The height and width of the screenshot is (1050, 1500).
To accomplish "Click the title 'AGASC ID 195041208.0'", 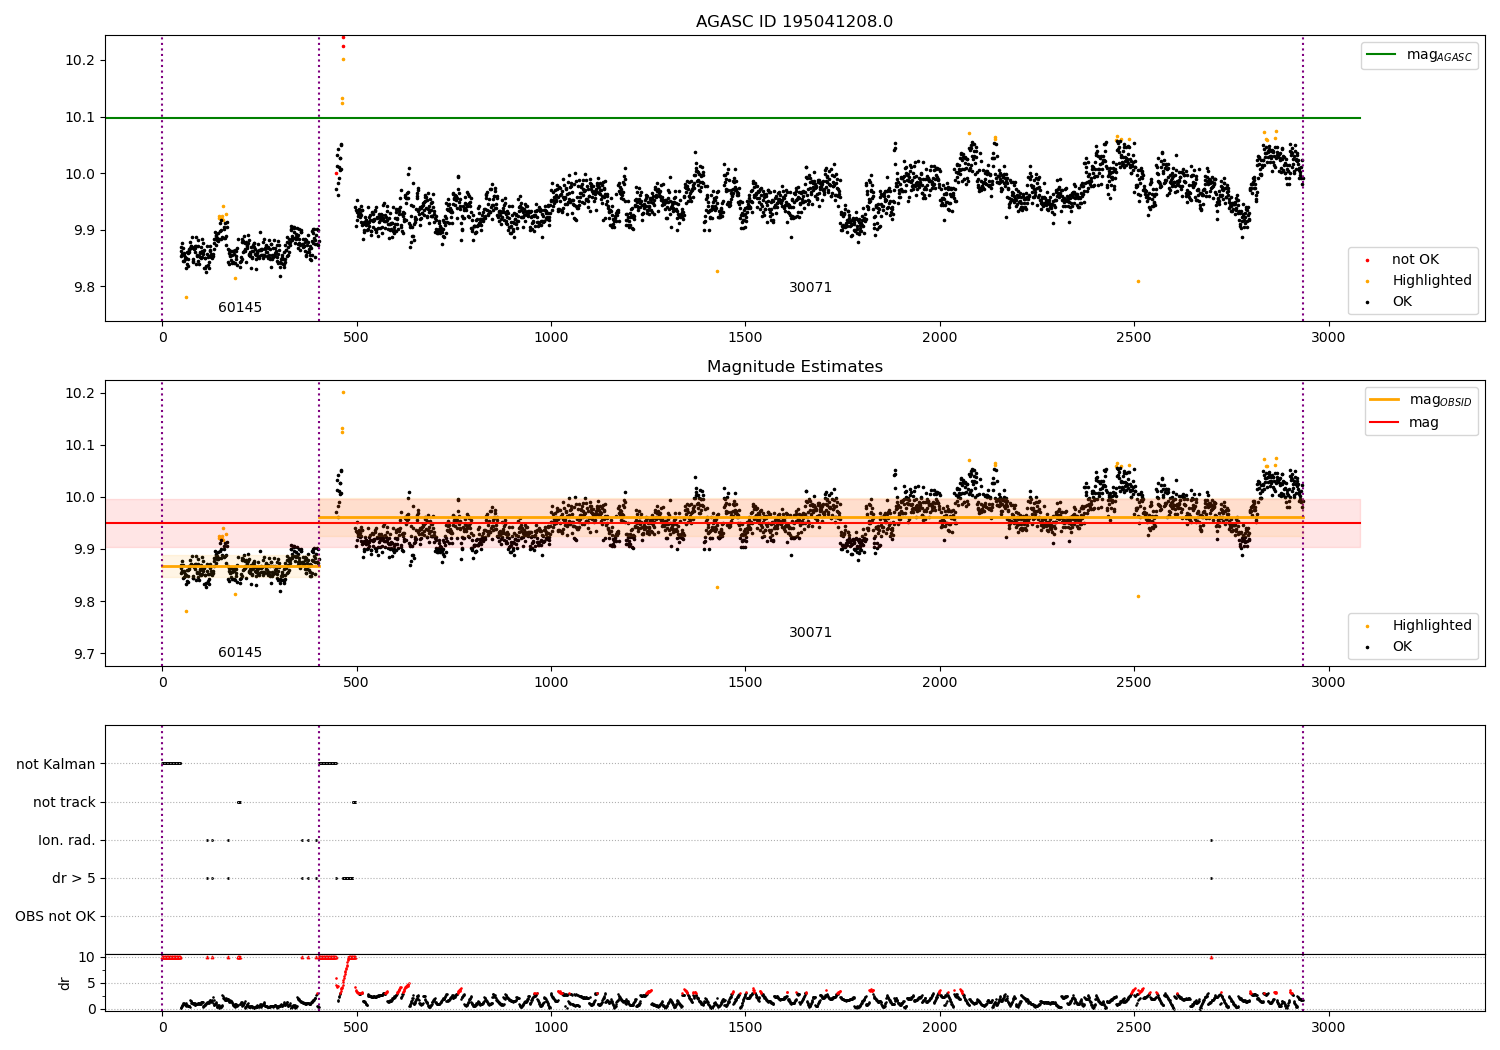I will (794, 22).
